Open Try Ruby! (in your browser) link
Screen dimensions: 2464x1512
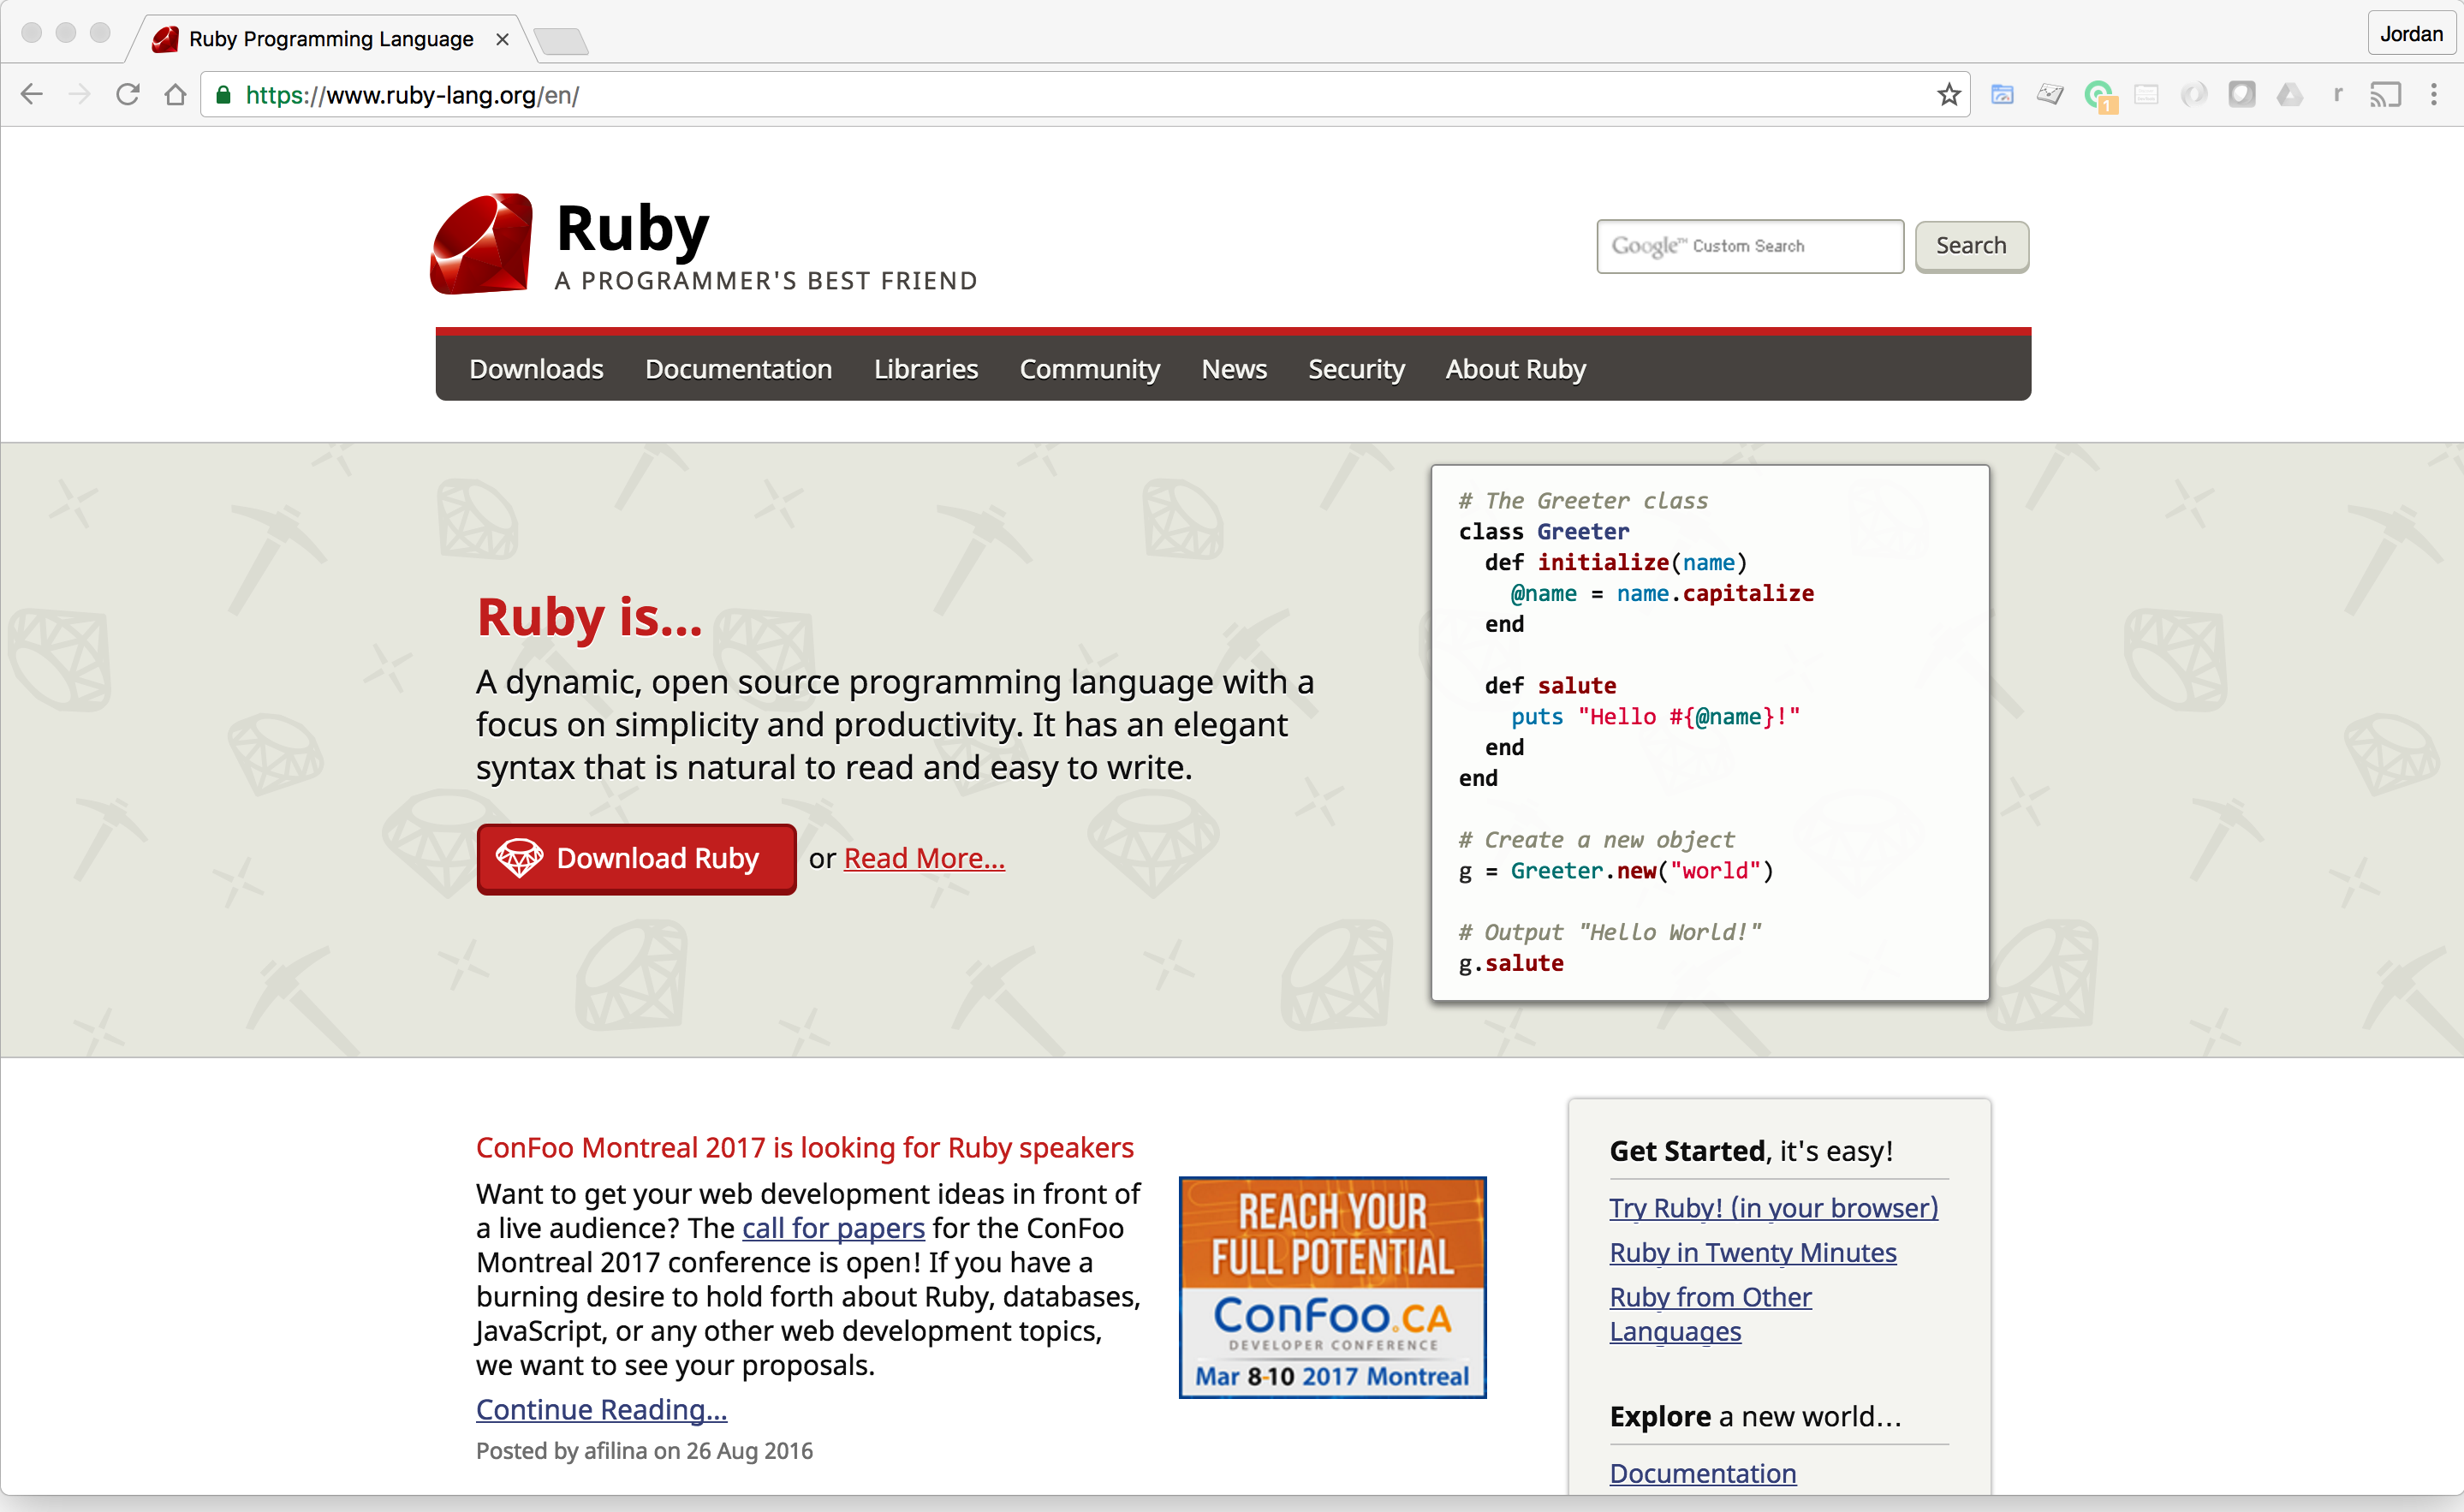pyautogui.click(x=1773, y=1208)
